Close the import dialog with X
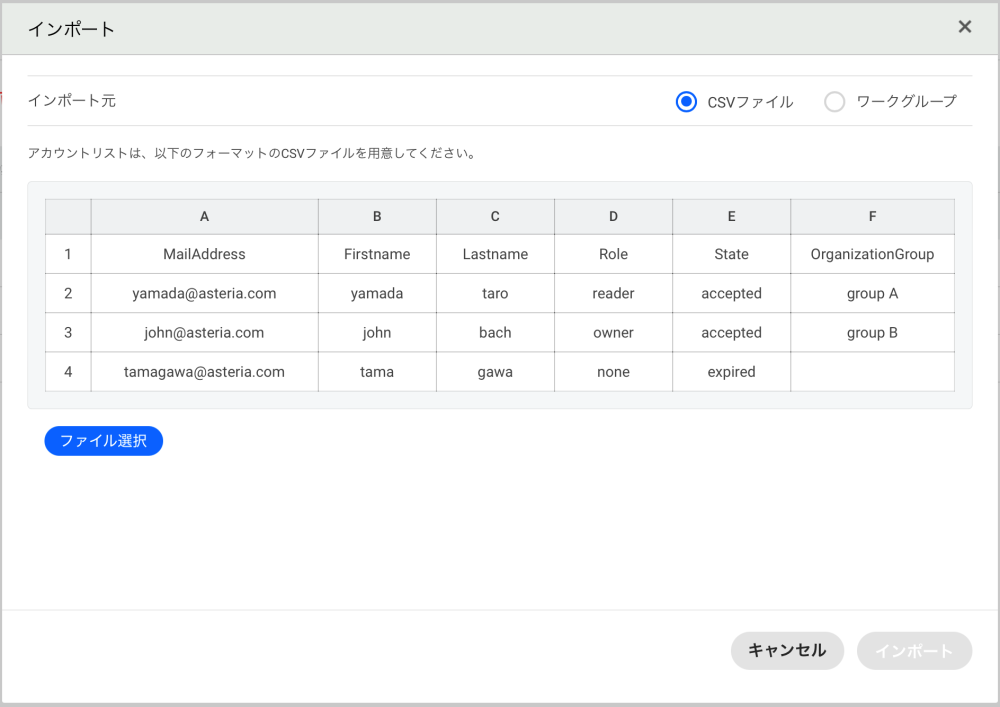This screenshot has height=707, width=1000. click(x=965, y=27)
